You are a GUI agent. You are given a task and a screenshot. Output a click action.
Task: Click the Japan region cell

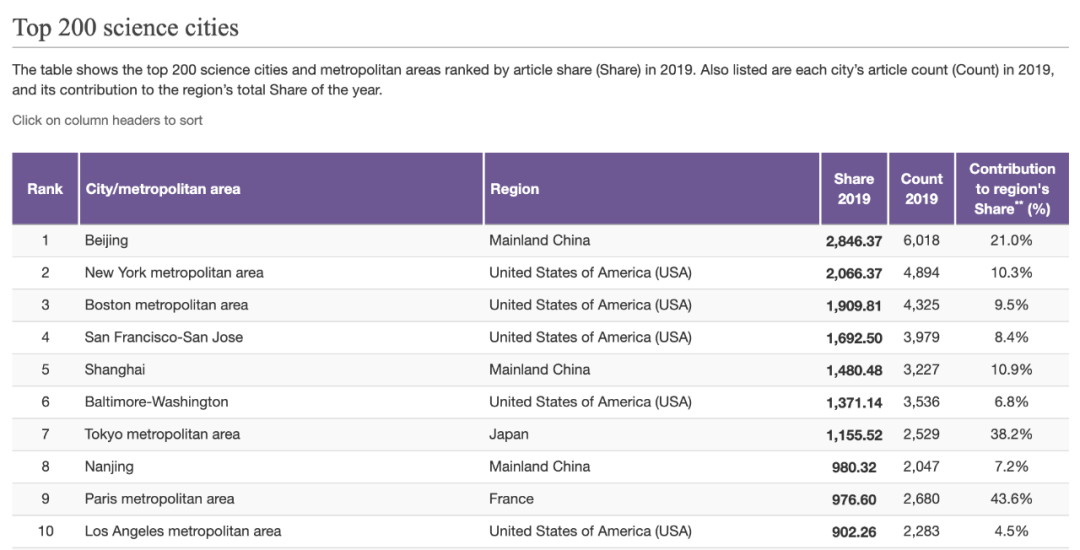(x=509, y=434)
